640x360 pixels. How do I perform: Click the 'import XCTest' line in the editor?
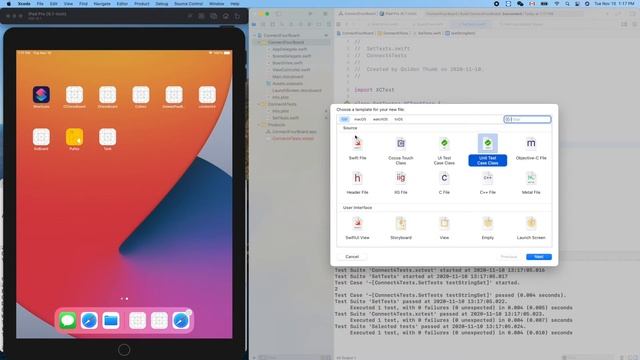pyautogui.click(x=374, y=90)
